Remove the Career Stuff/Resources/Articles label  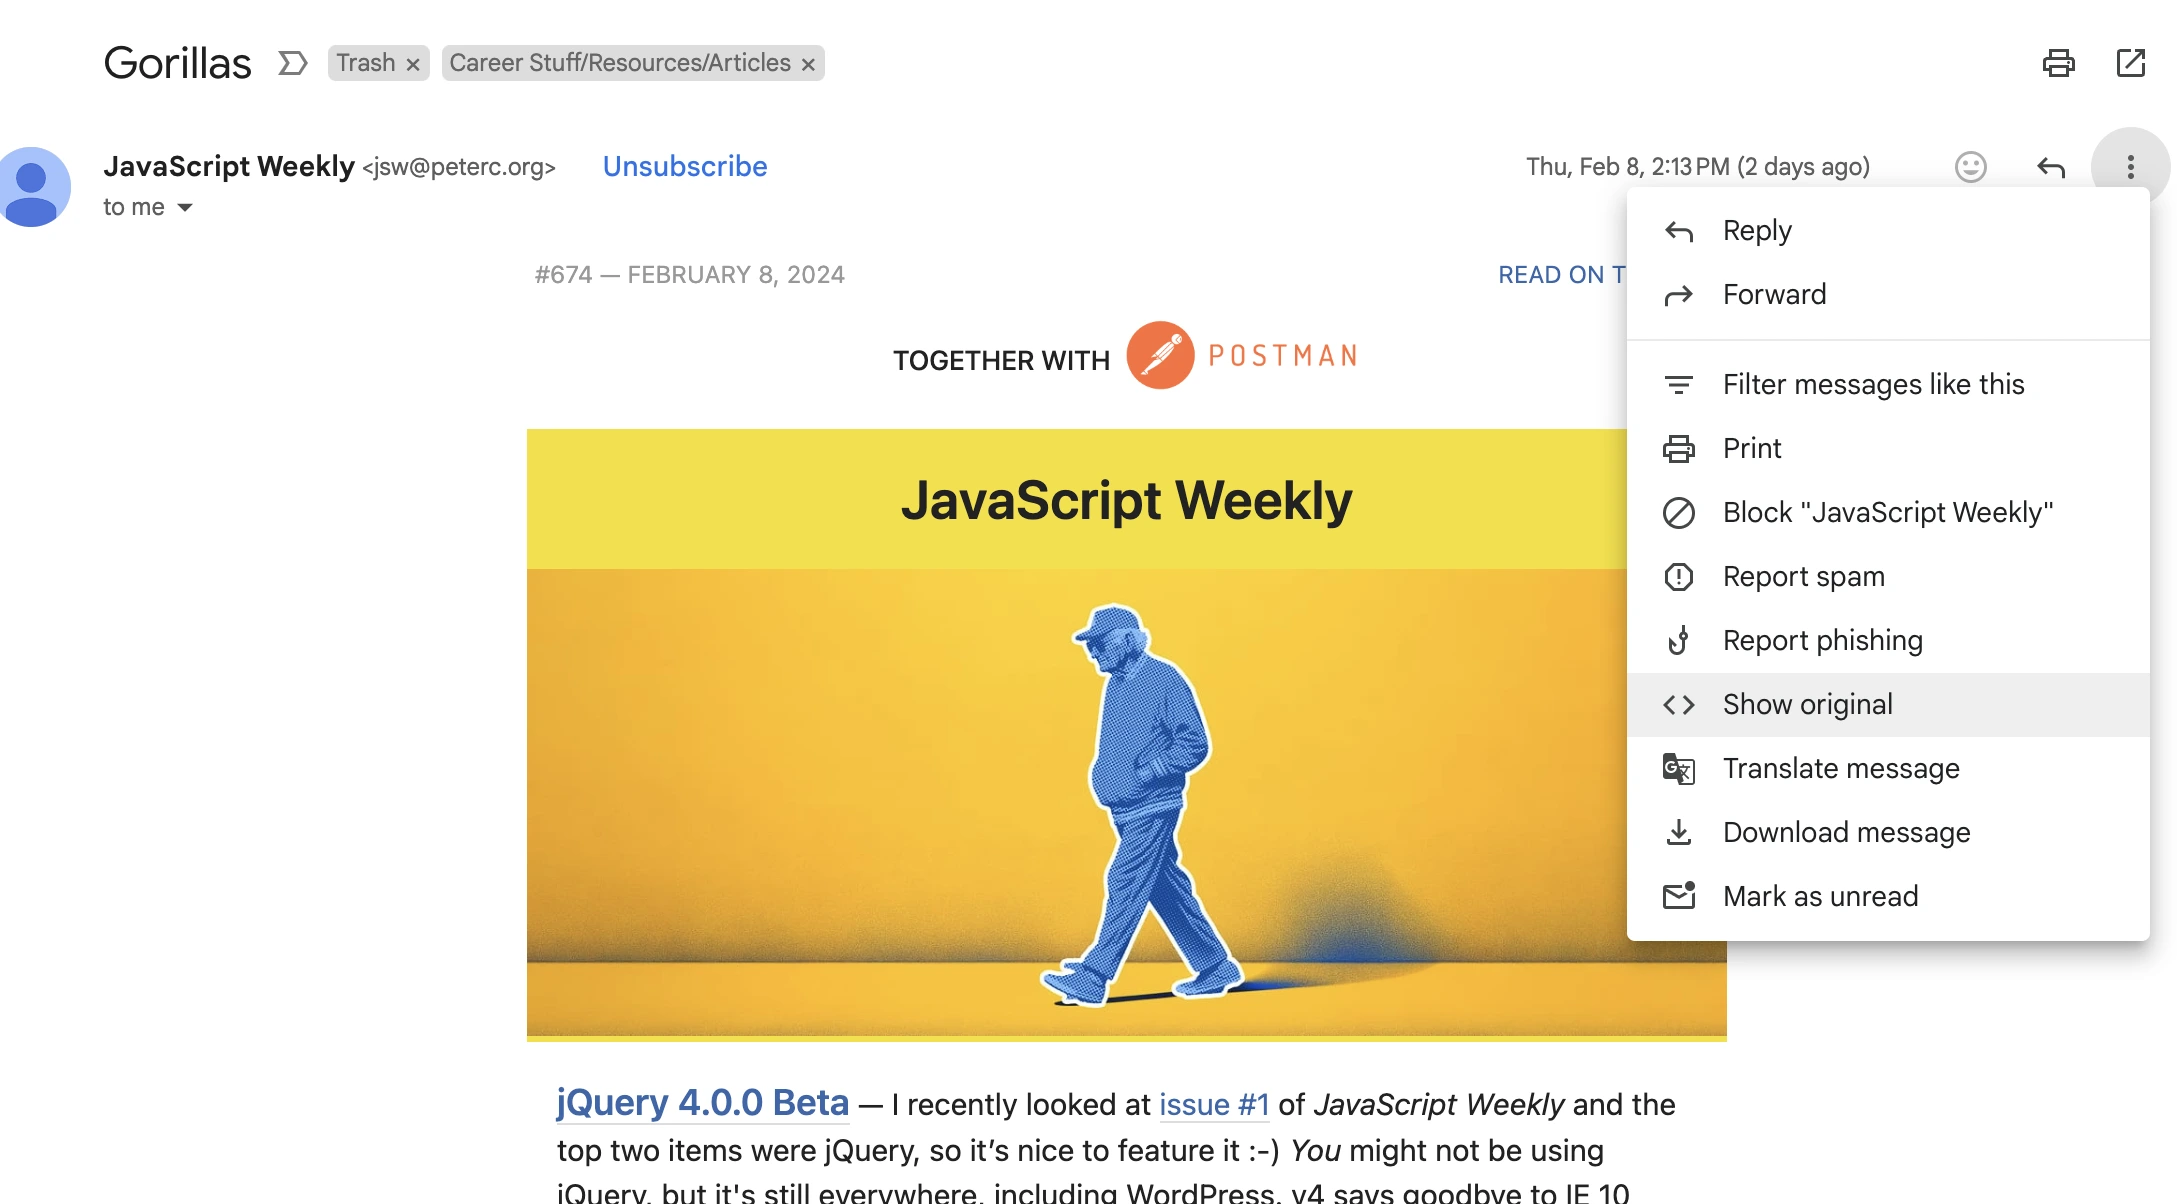coord(808,64)
